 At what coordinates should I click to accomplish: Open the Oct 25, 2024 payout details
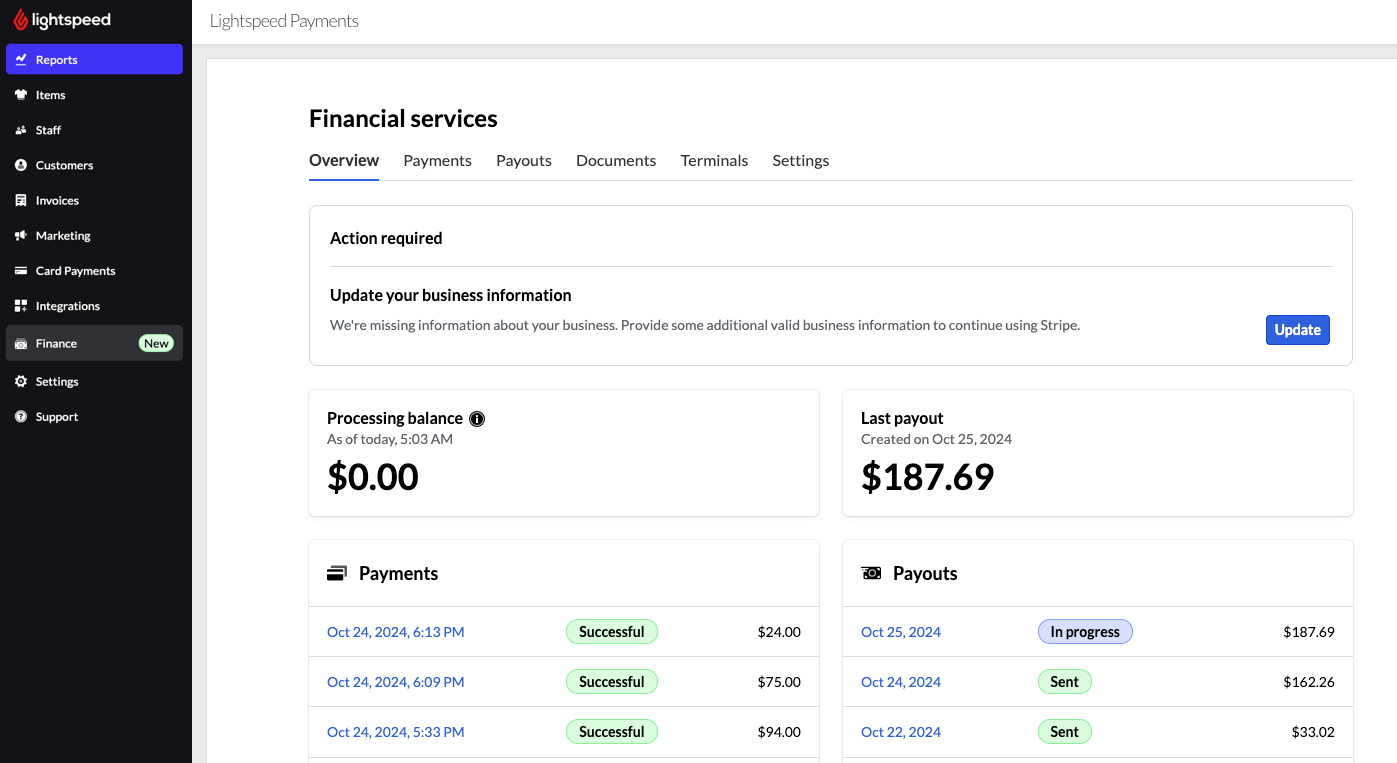pos(900,631)
